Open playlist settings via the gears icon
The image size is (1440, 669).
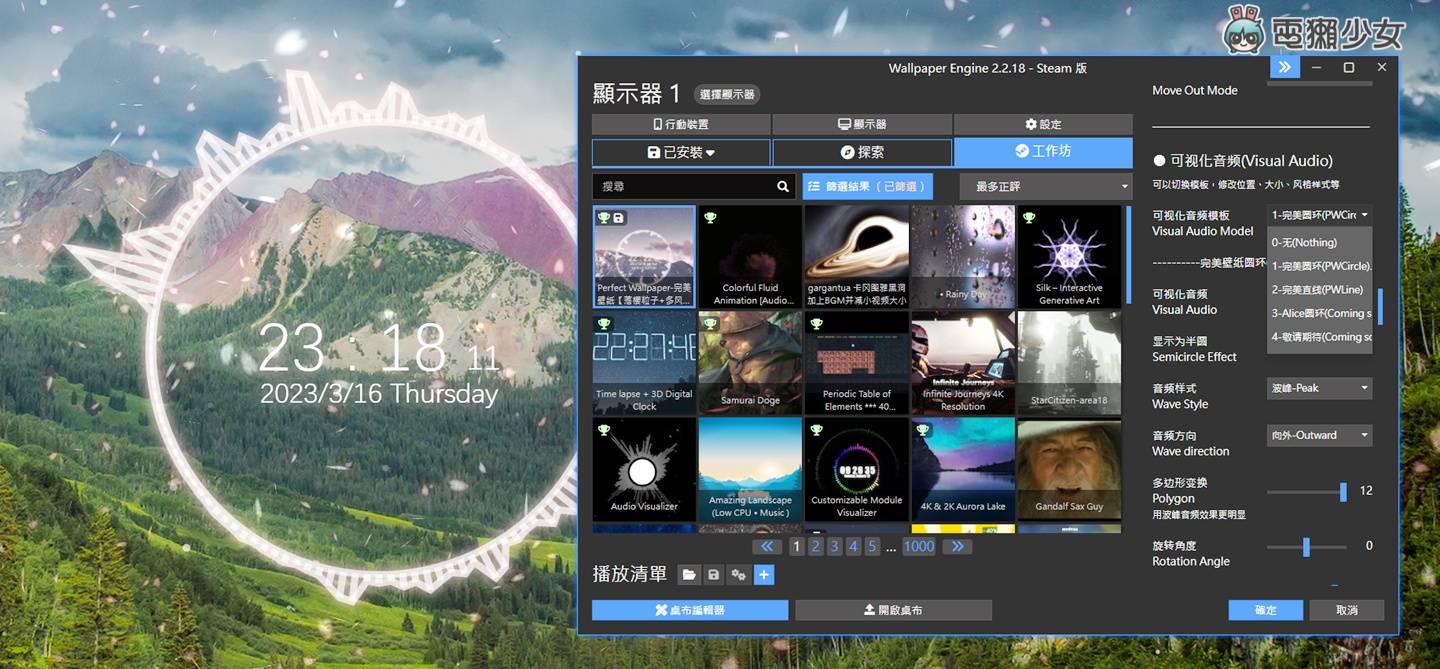(739, 574)
